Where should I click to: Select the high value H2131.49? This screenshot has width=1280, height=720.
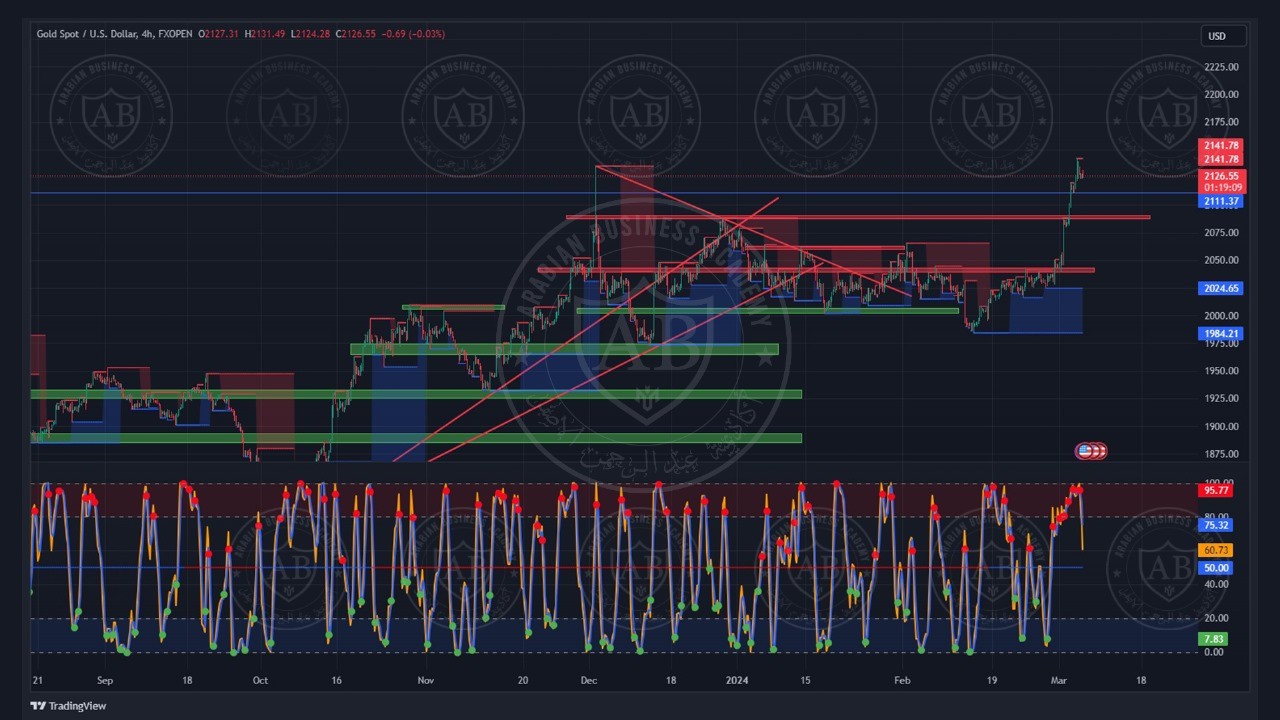click(264, 34)
